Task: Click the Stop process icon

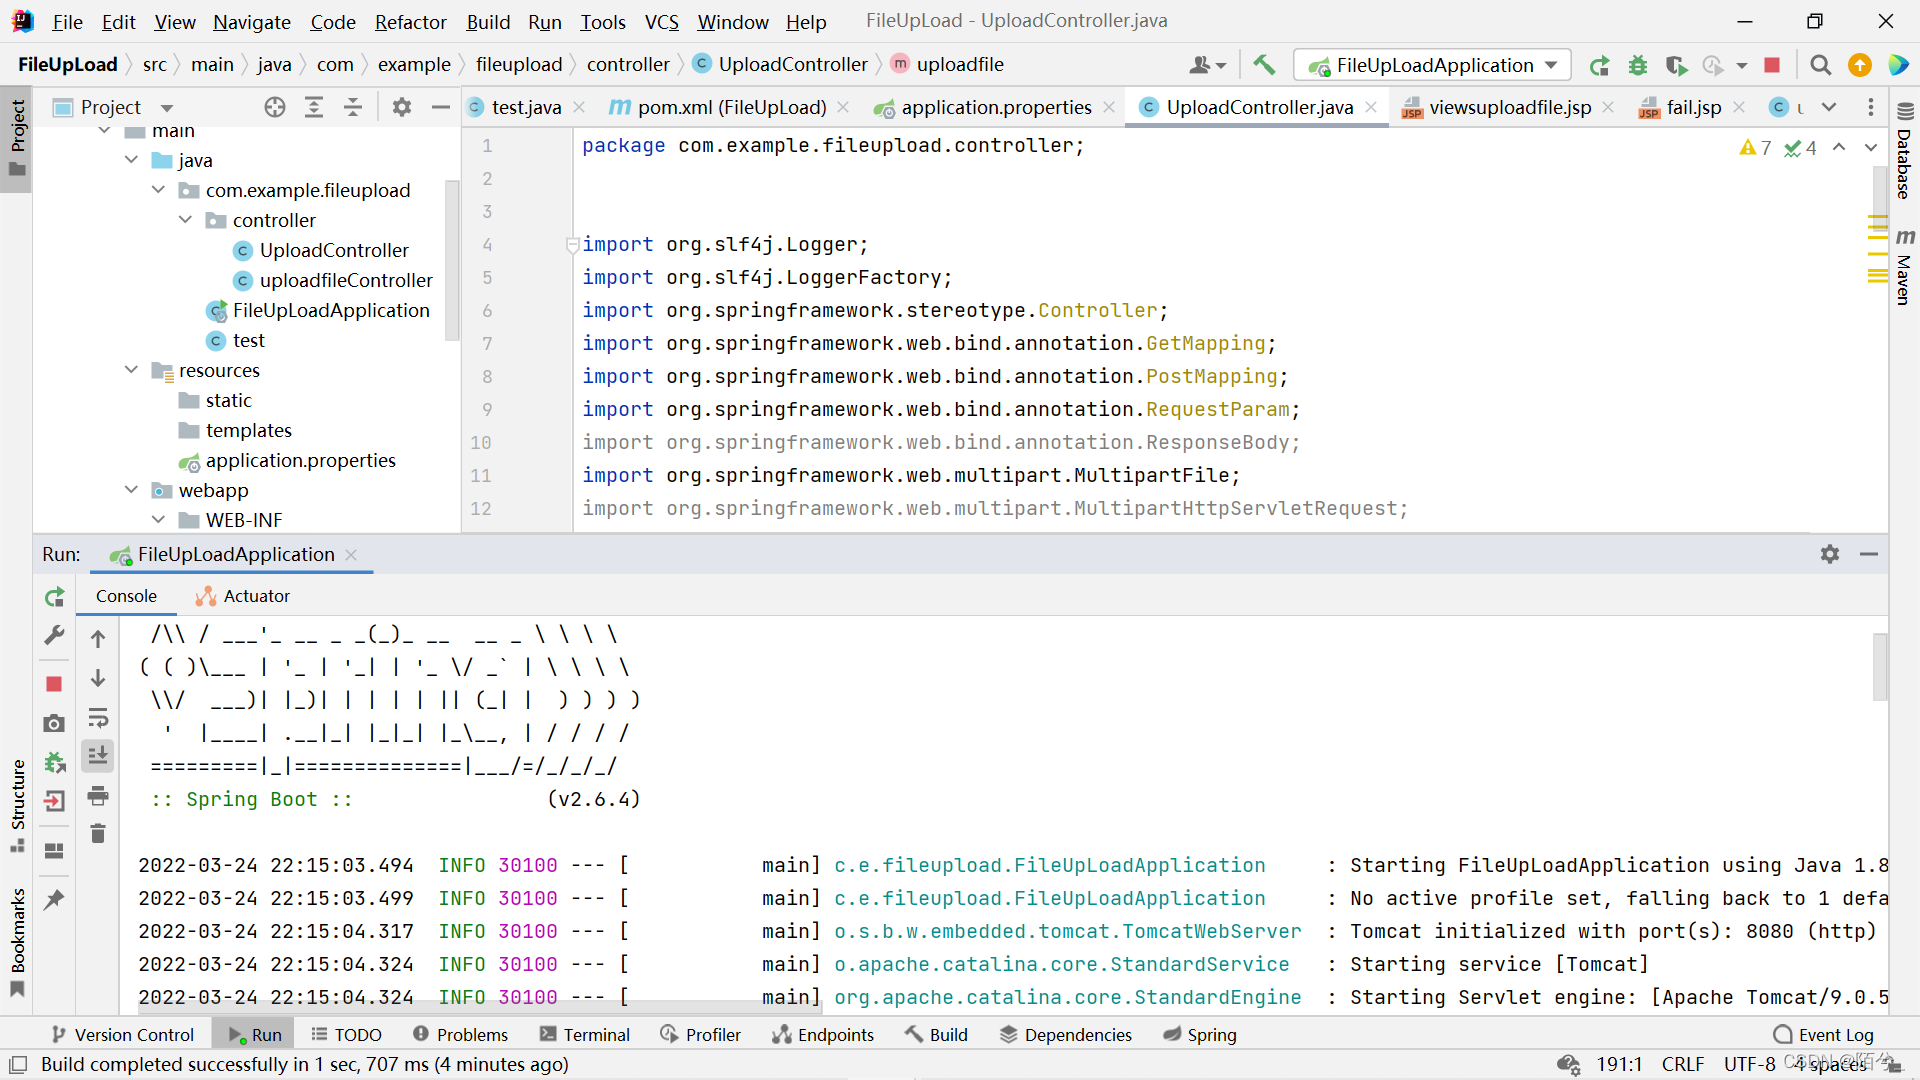Action: coord(55,682)
